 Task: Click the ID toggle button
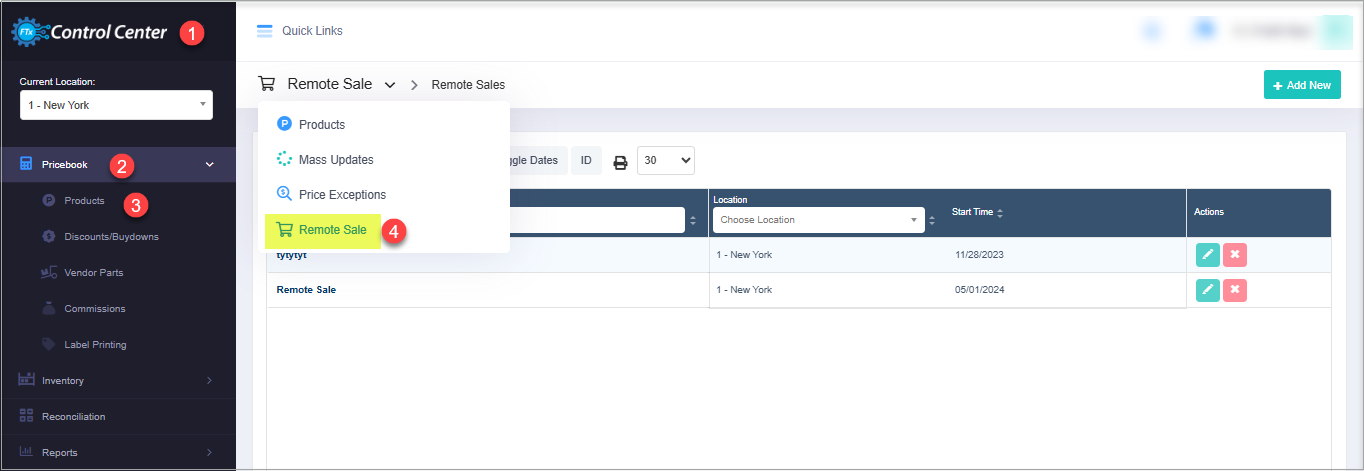[586, 160]
